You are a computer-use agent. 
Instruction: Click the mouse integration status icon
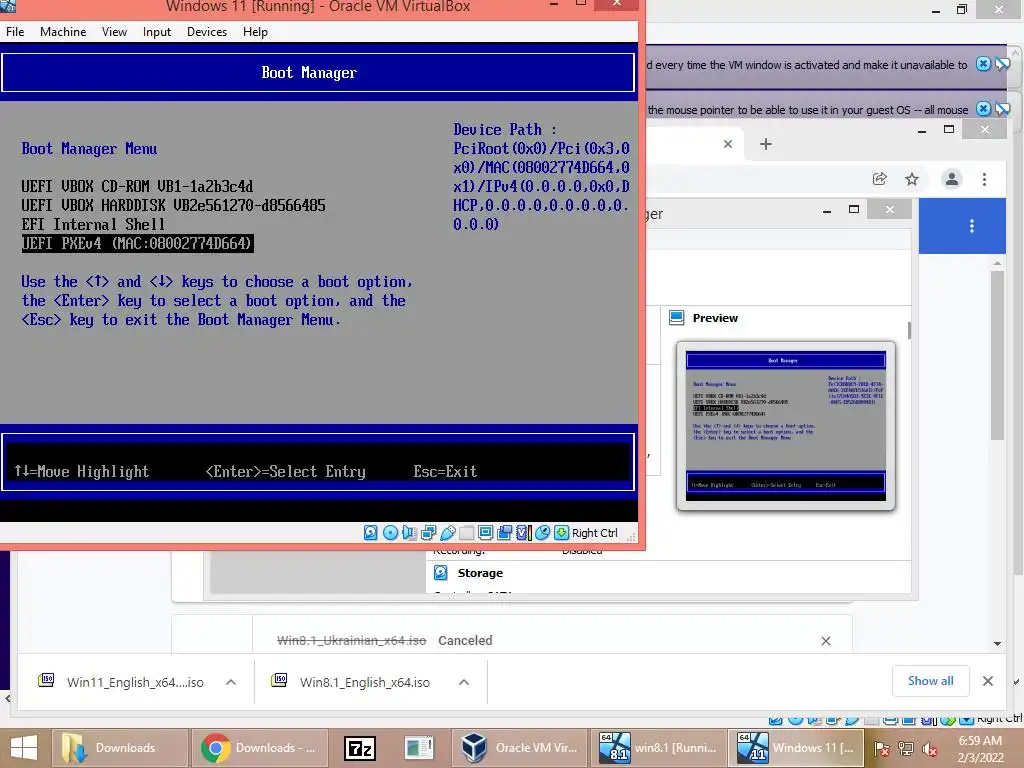[542, 533]
